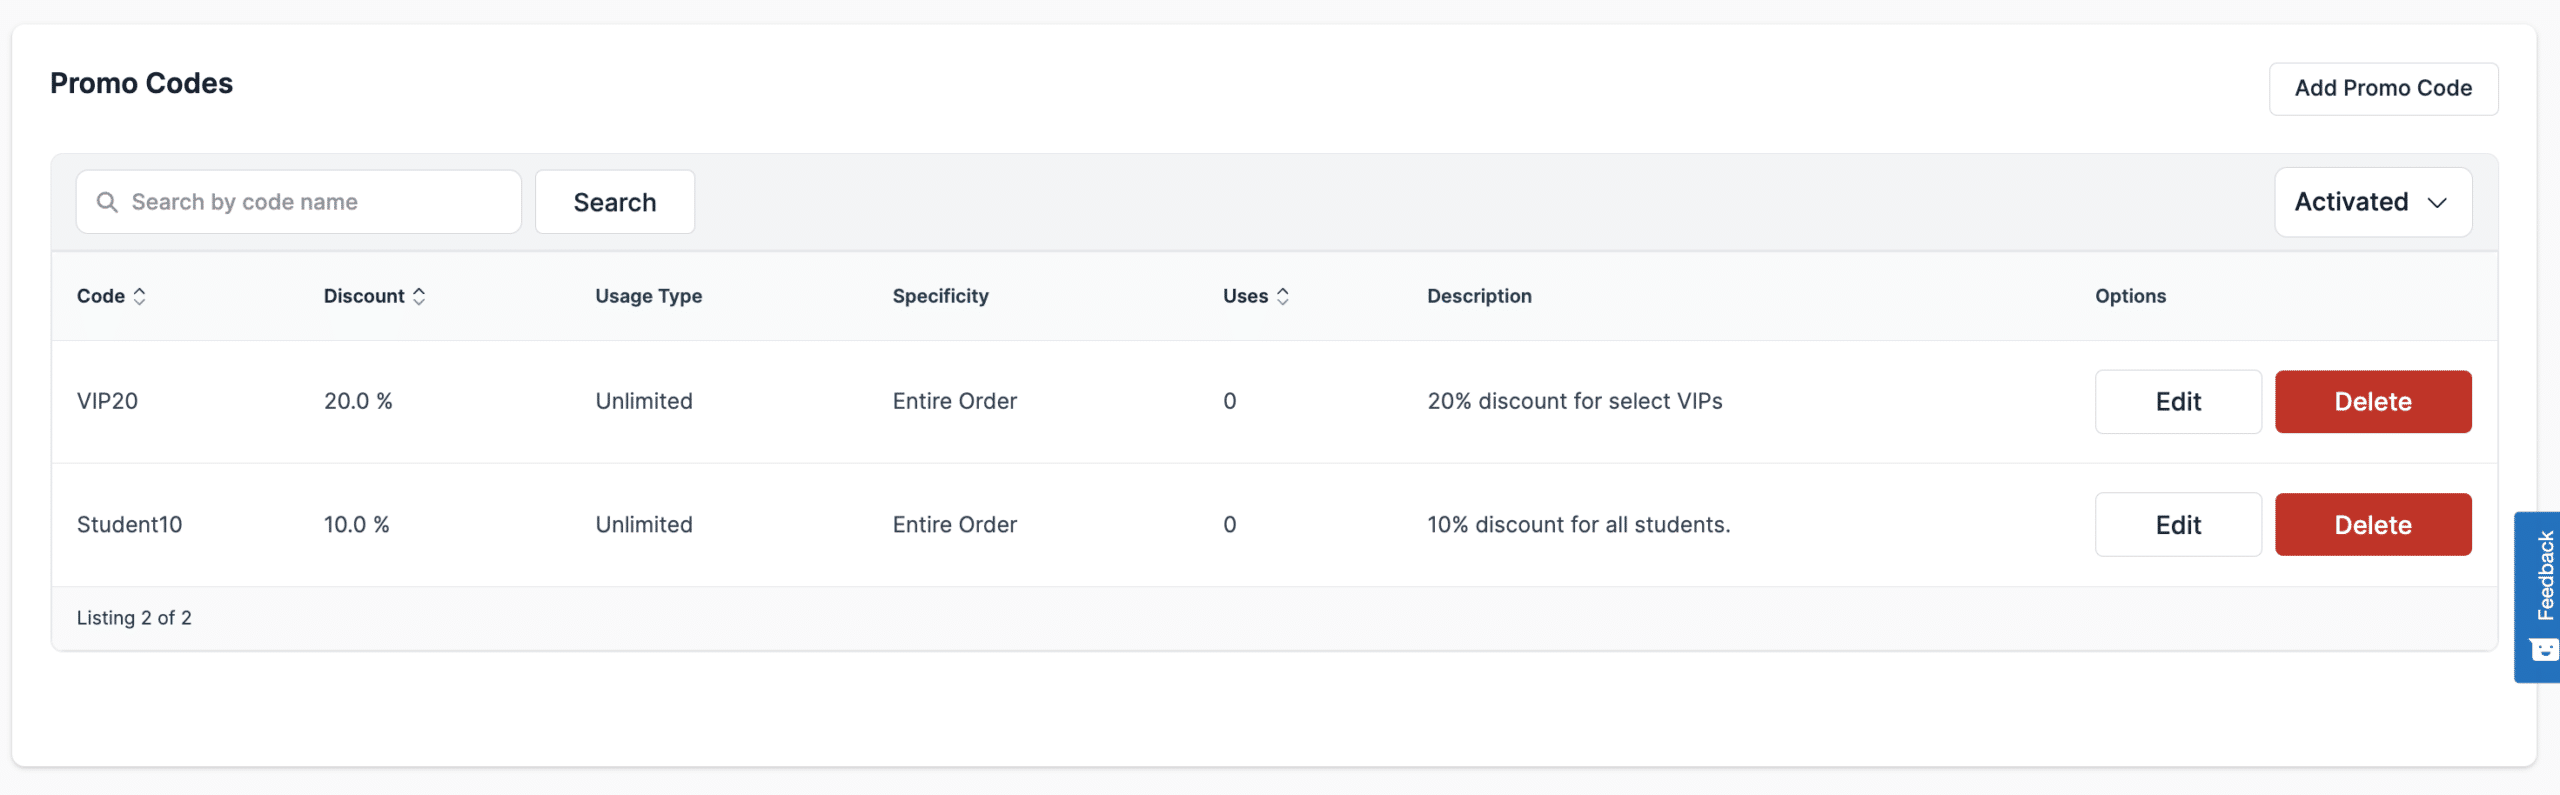
Task: Click the Uses column header
Action: click(1245, 296)
